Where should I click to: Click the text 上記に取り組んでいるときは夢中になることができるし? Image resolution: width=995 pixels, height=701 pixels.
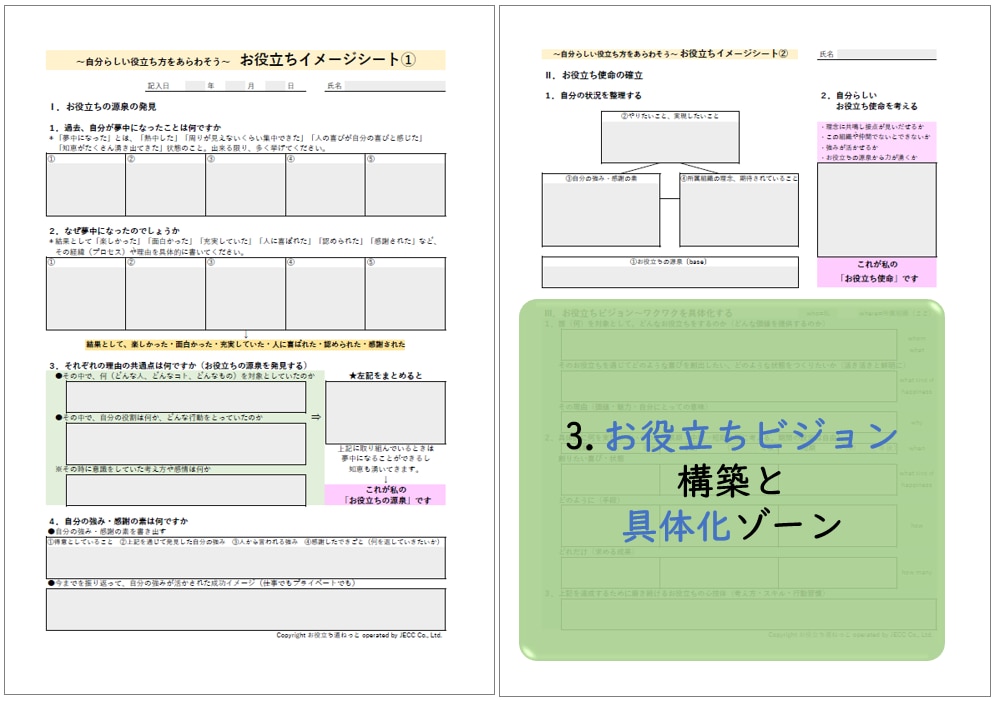tap(385, 453)
